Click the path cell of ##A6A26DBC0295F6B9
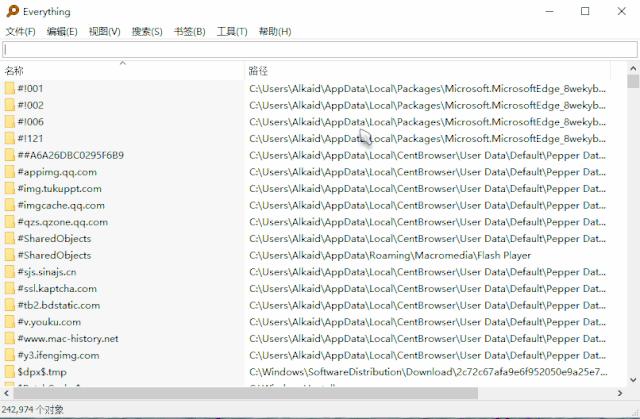This screenshot has width=640, height=419. 427,155
